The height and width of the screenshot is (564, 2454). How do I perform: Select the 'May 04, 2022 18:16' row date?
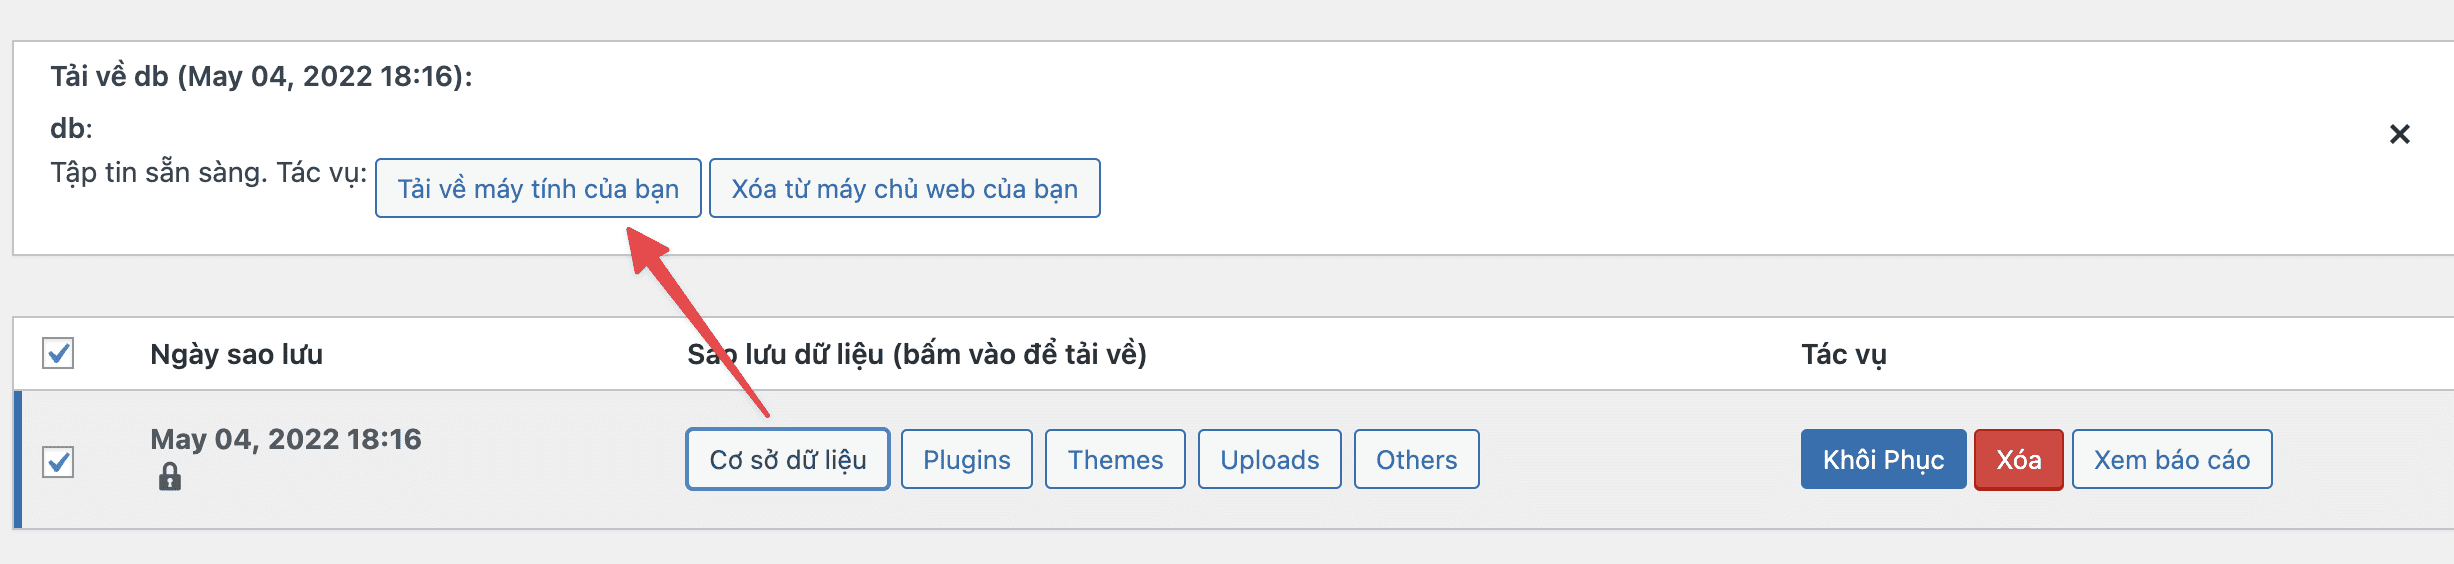pyautogui.click(x=286, y=439)
